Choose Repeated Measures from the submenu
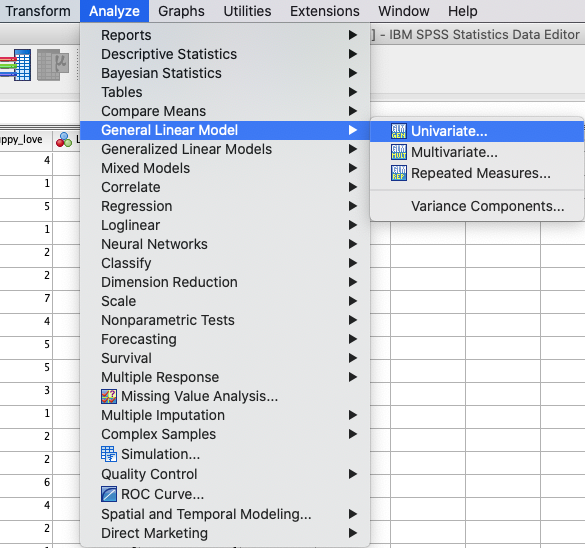Image resolution: width=585 pixels, height=548 pixels. coord(477,173)
